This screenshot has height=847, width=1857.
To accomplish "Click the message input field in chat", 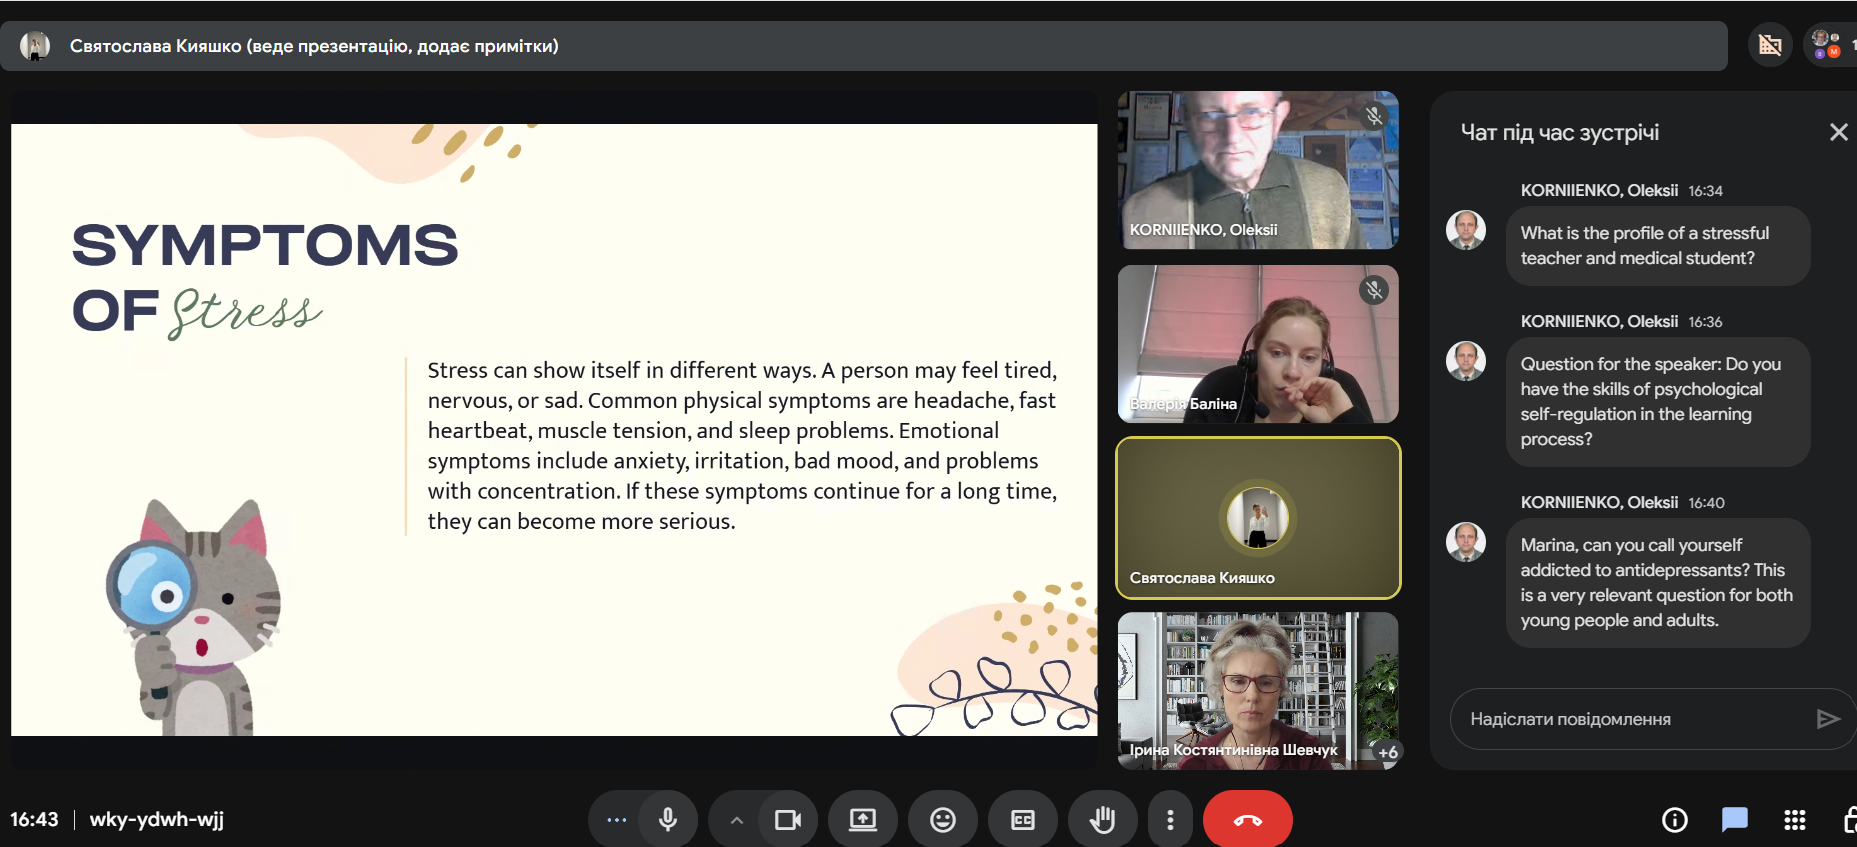I will click(x=1630, y=719).
